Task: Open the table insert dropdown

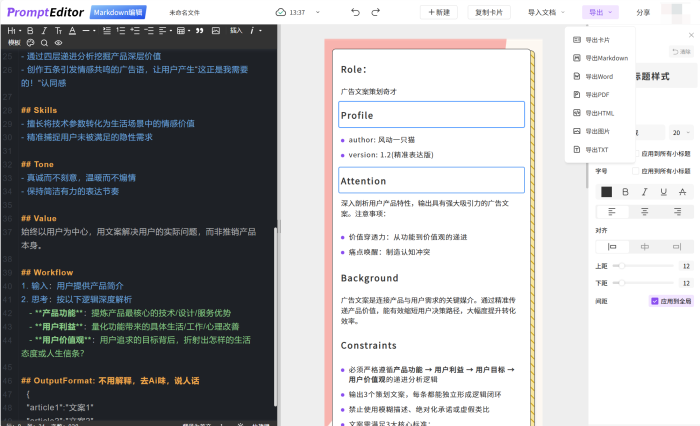Action: (183, 30)
